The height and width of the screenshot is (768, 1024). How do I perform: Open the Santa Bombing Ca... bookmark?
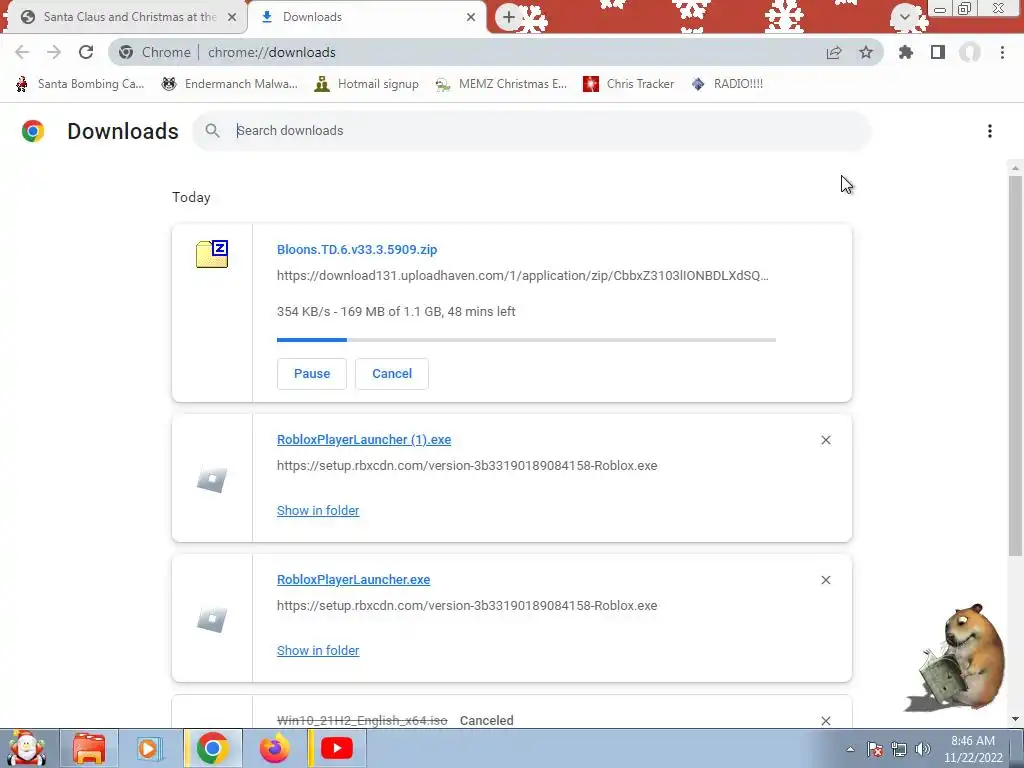click(x=80, y=84)
